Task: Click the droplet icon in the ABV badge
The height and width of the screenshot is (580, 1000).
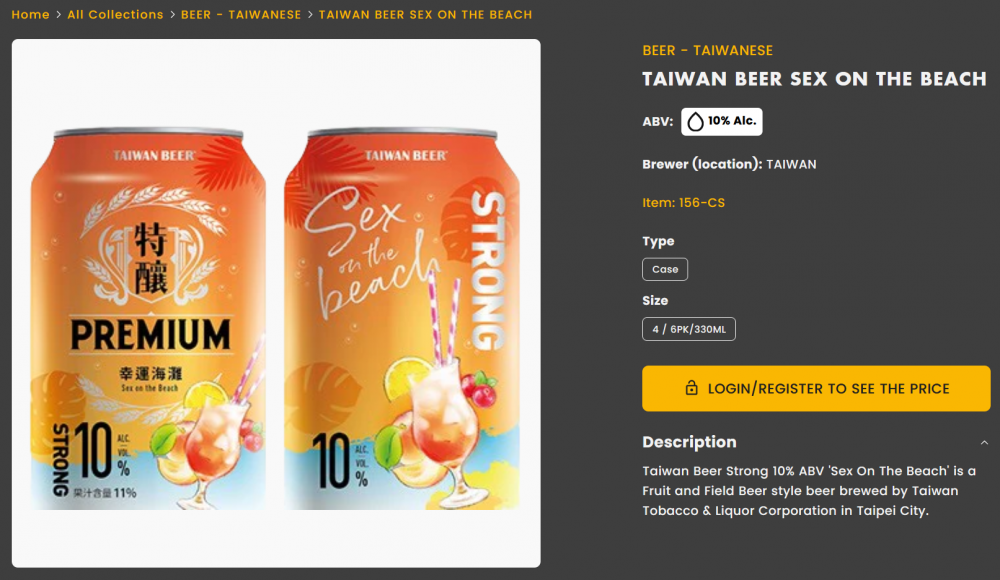Action: (x=695, y=122)
